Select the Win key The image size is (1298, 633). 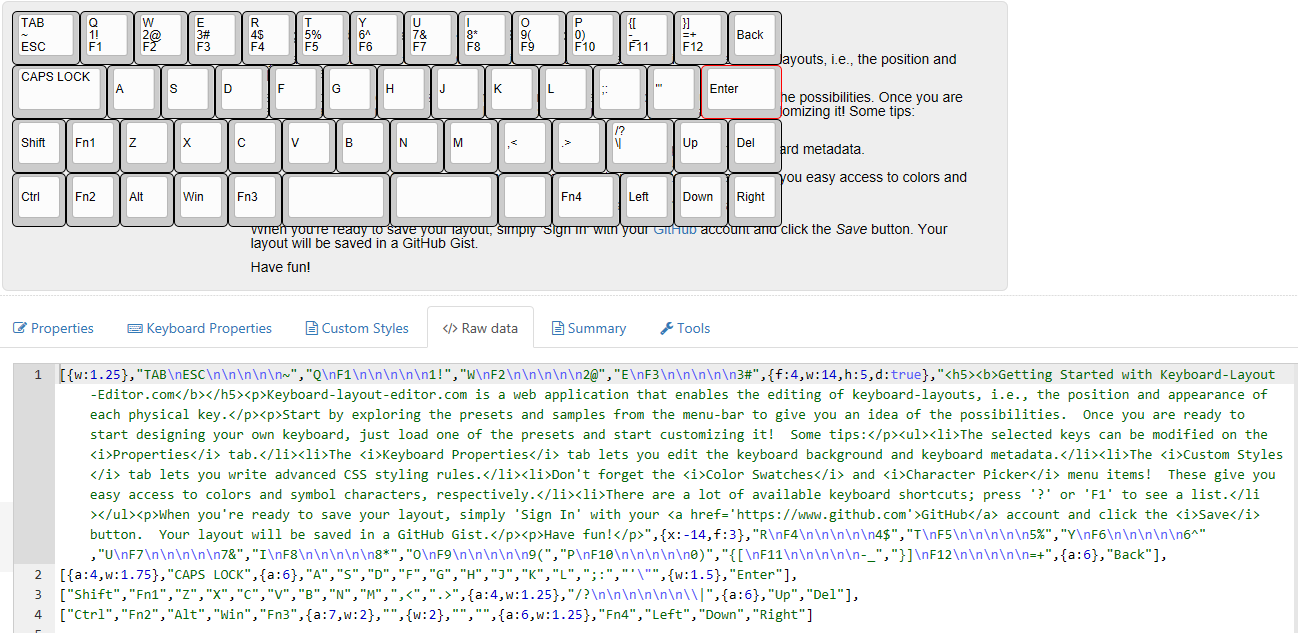pos(202,200)
